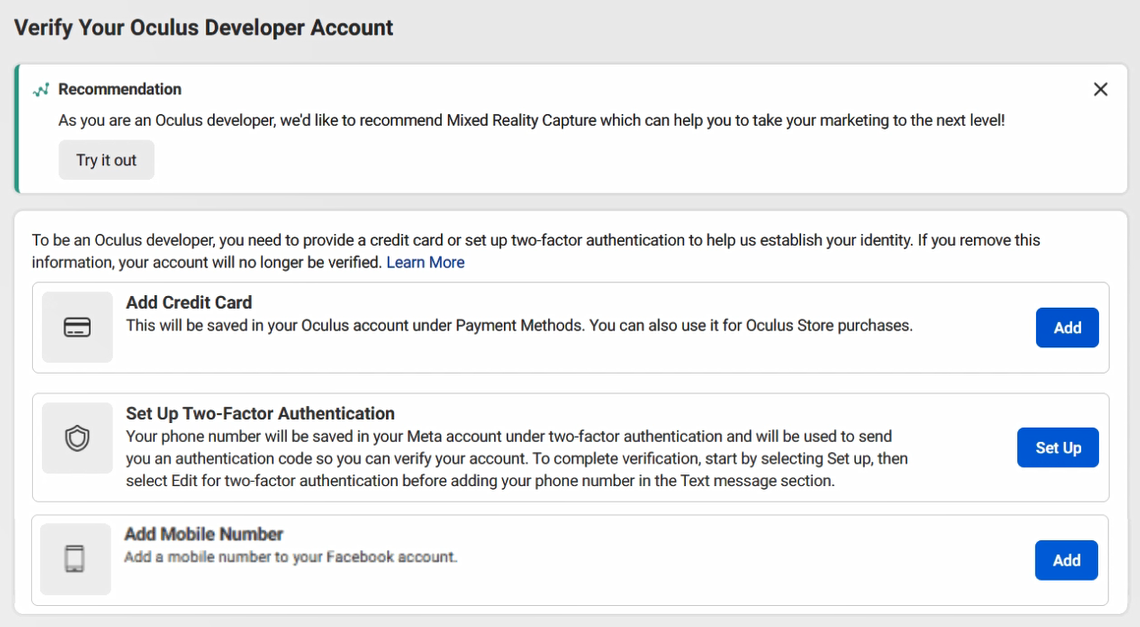Click the Recommendation sparkle icon

(41, 89)
